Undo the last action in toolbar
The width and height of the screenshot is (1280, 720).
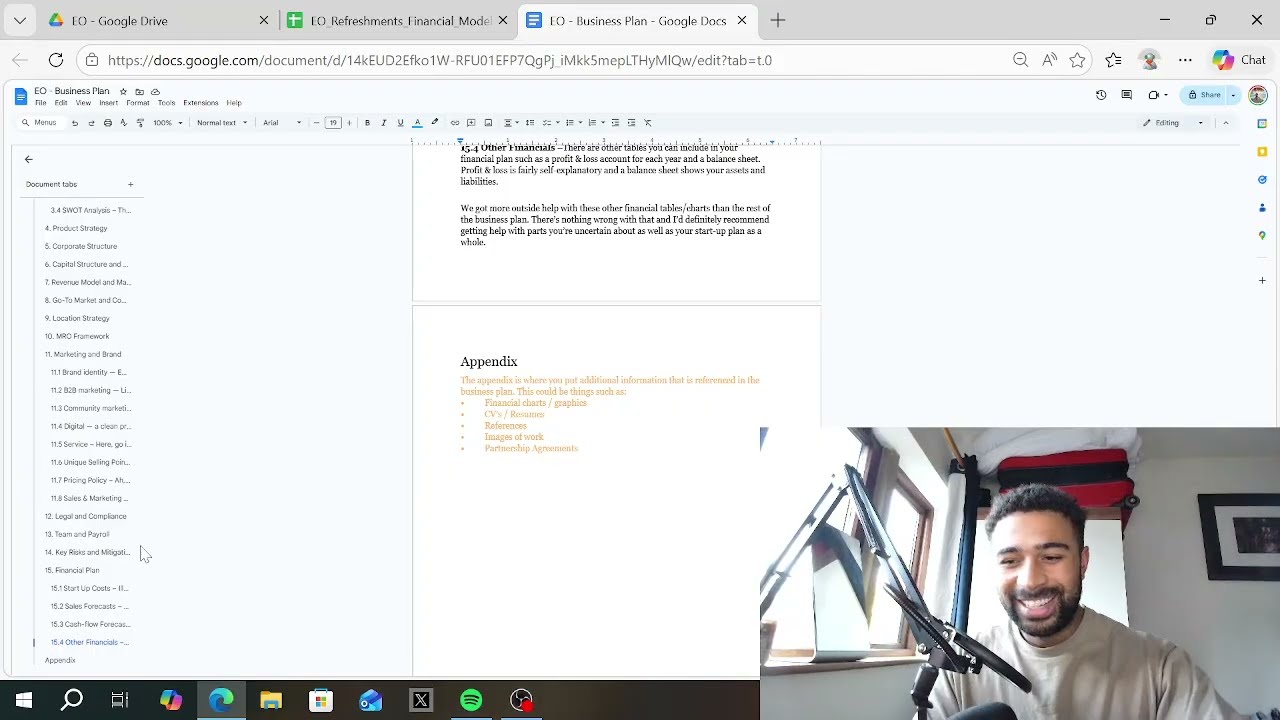coord(74,123)
